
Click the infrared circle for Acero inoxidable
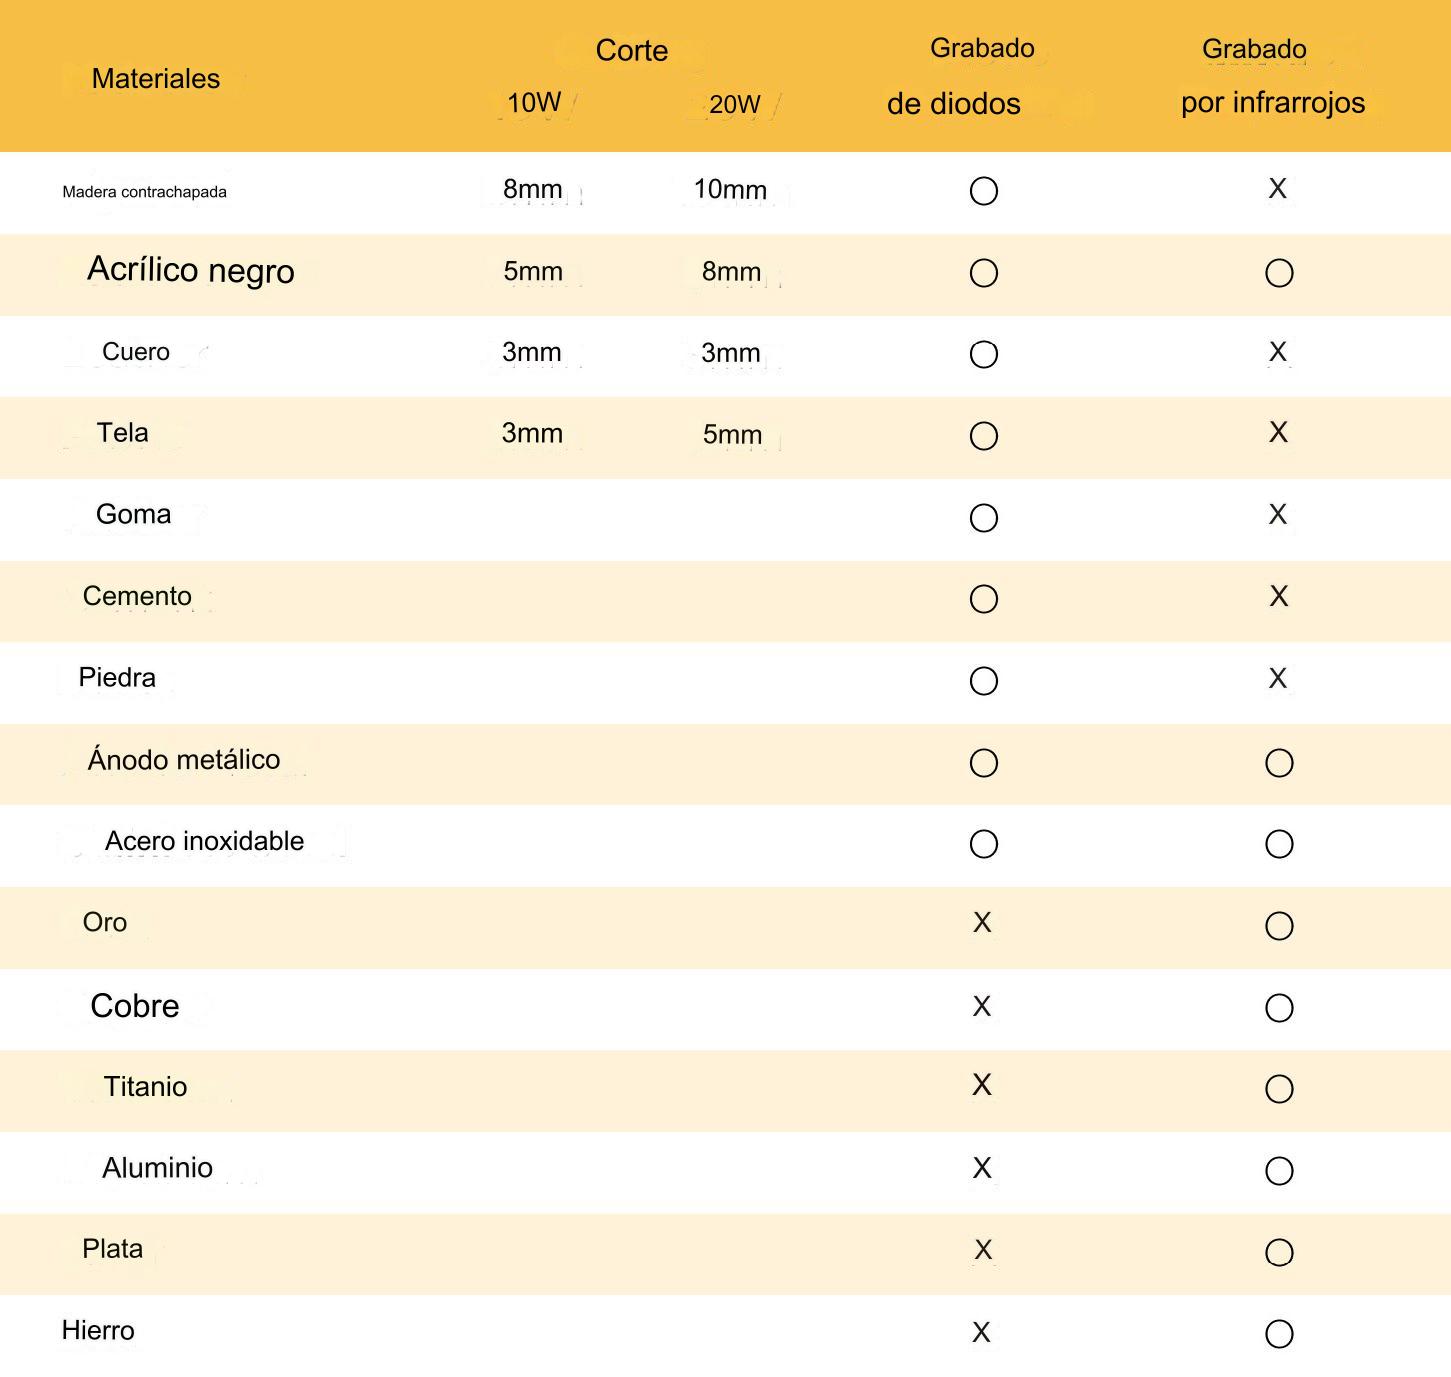click(x=1279, y=844)
